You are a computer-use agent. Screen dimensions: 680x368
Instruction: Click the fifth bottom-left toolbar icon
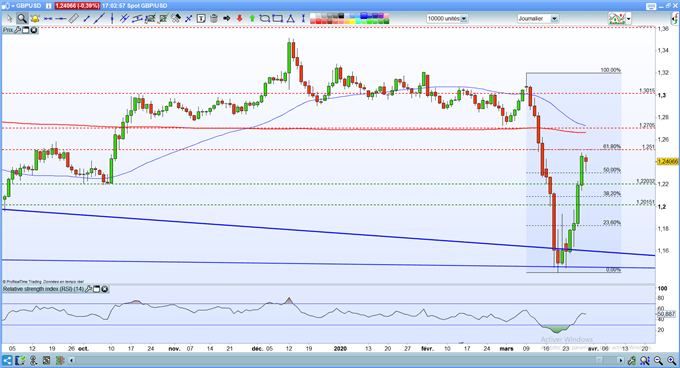click(x=59, y=360)
